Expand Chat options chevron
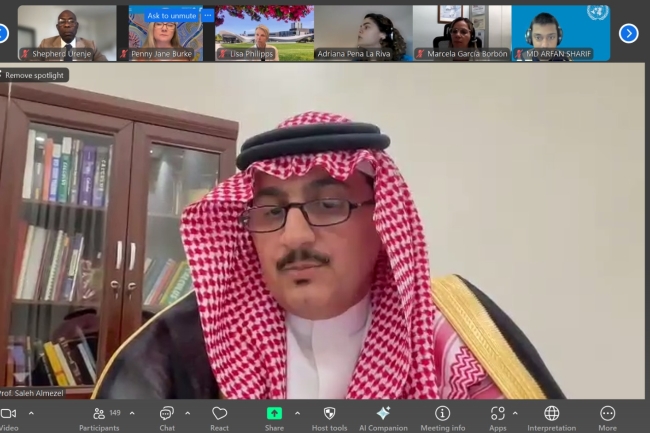650x433 pixels. [187, 413]
